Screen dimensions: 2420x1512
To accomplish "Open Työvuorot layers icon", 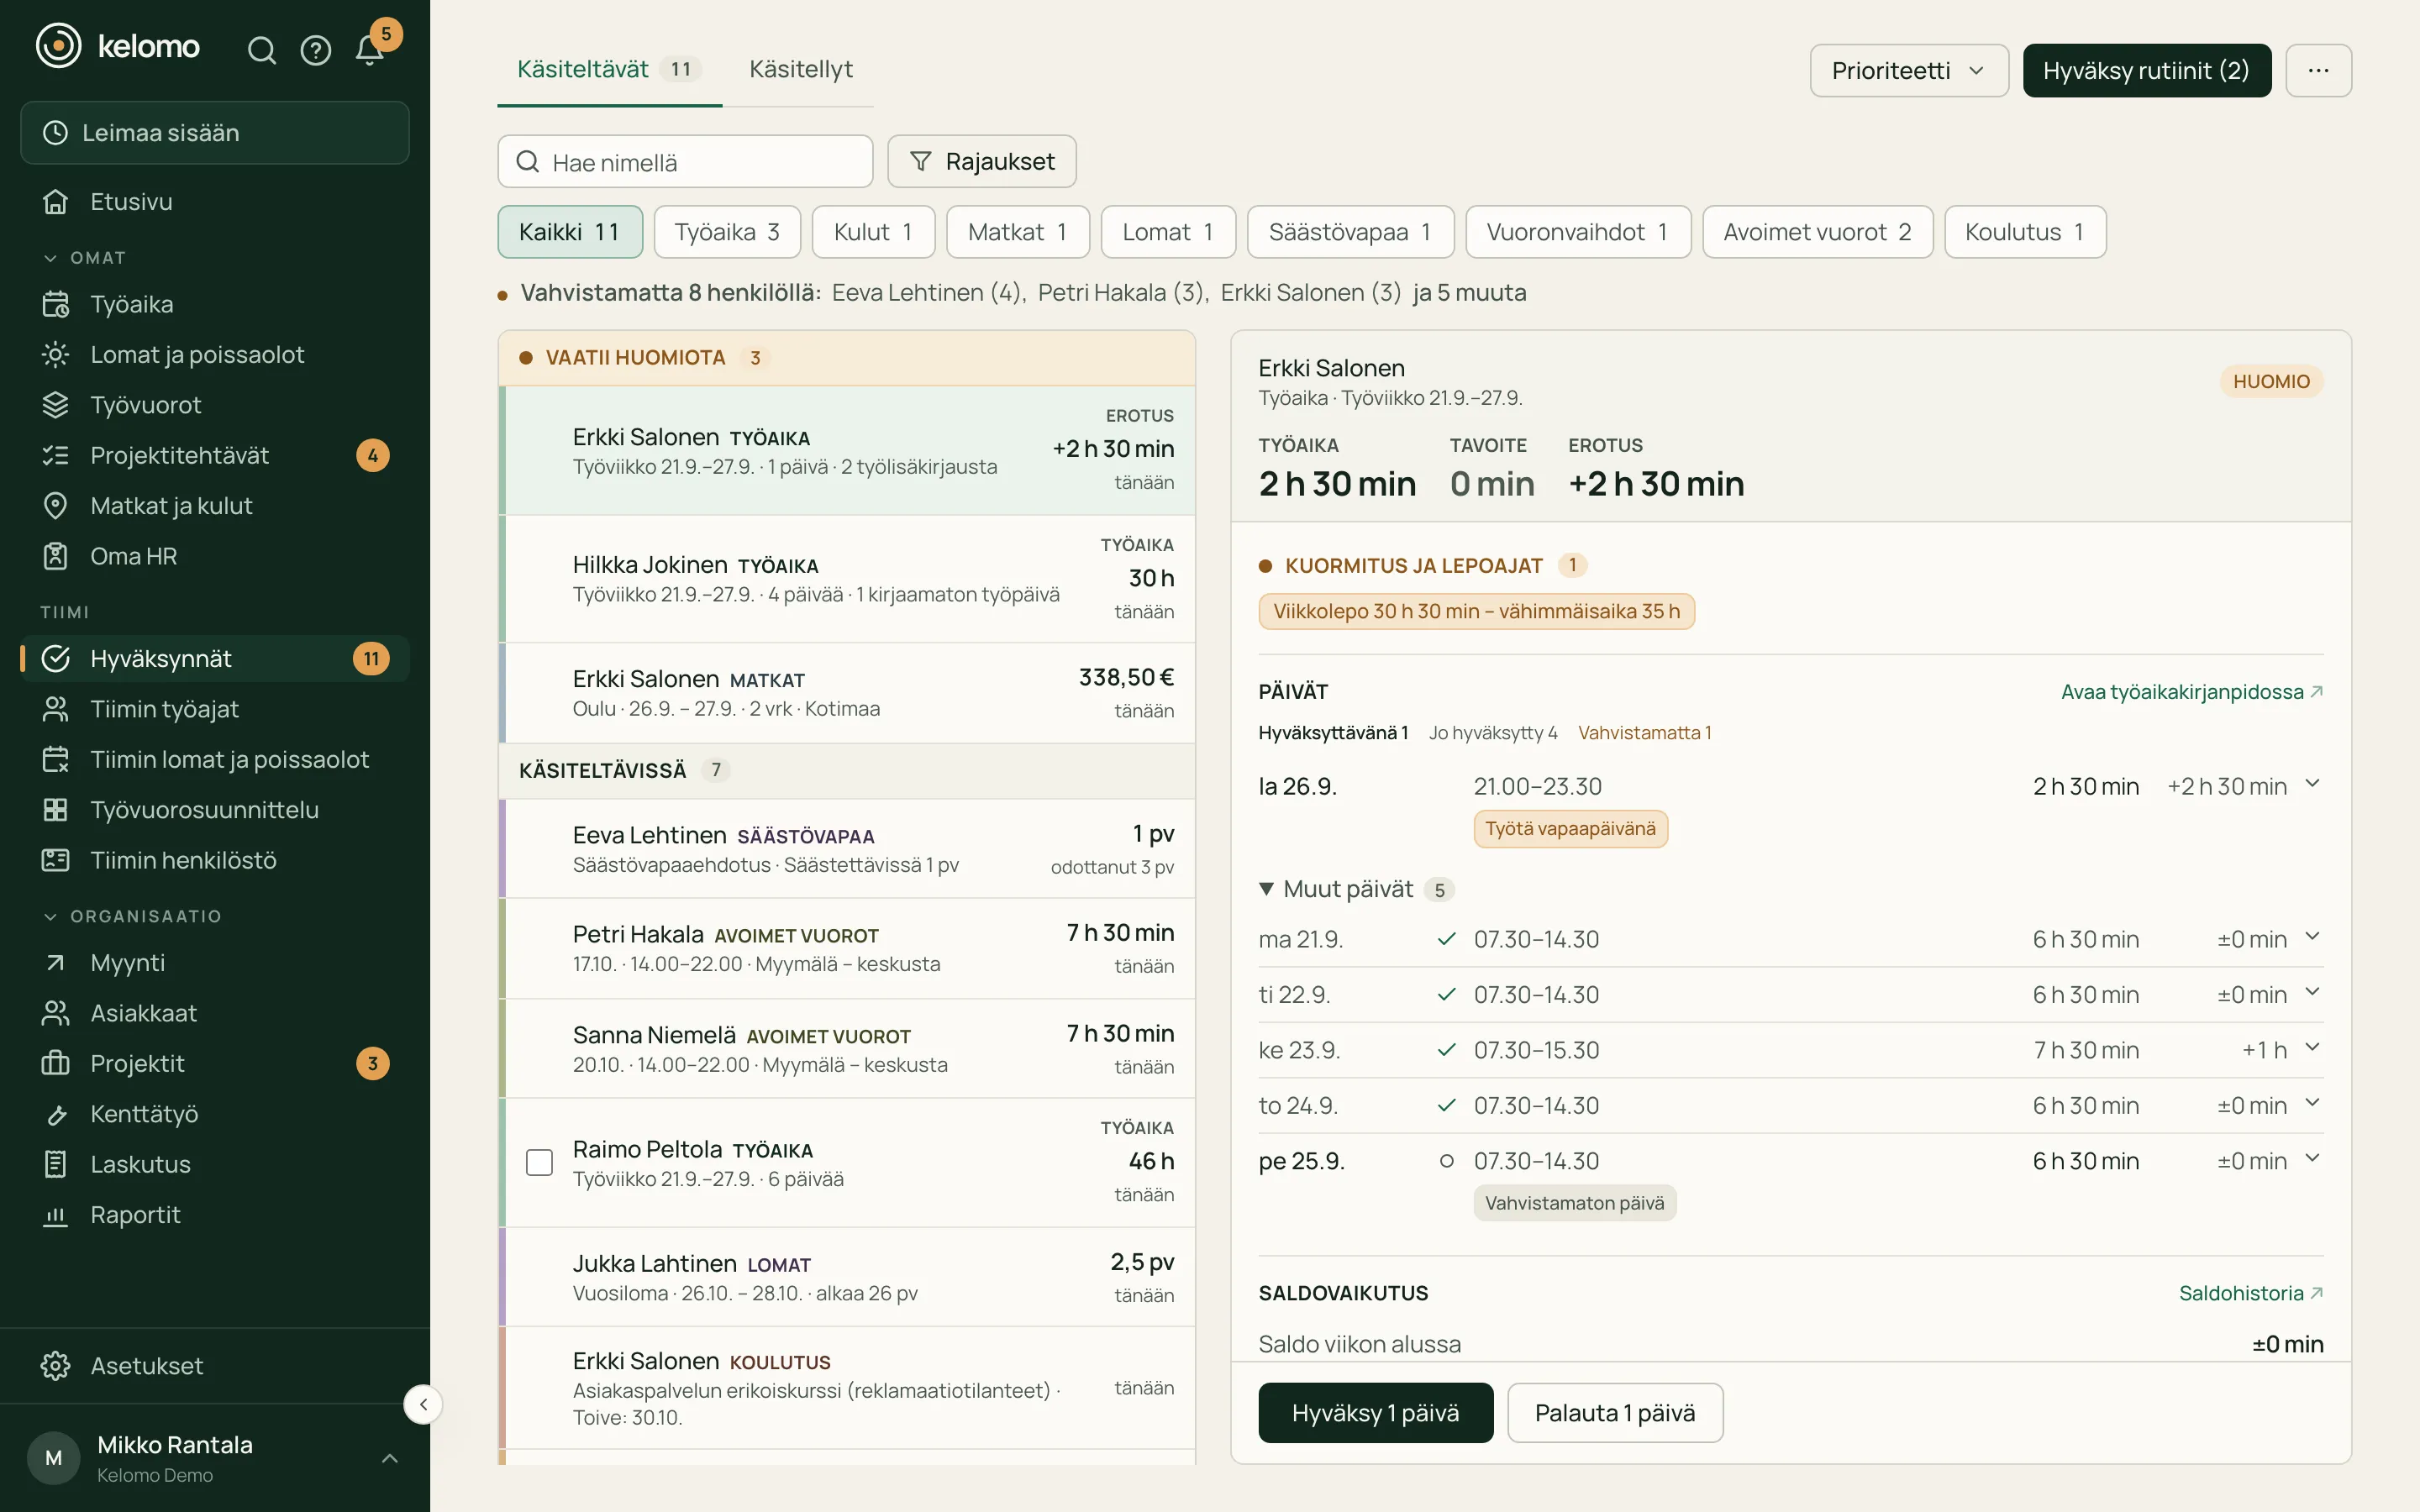I will click(x=56, y=405).
